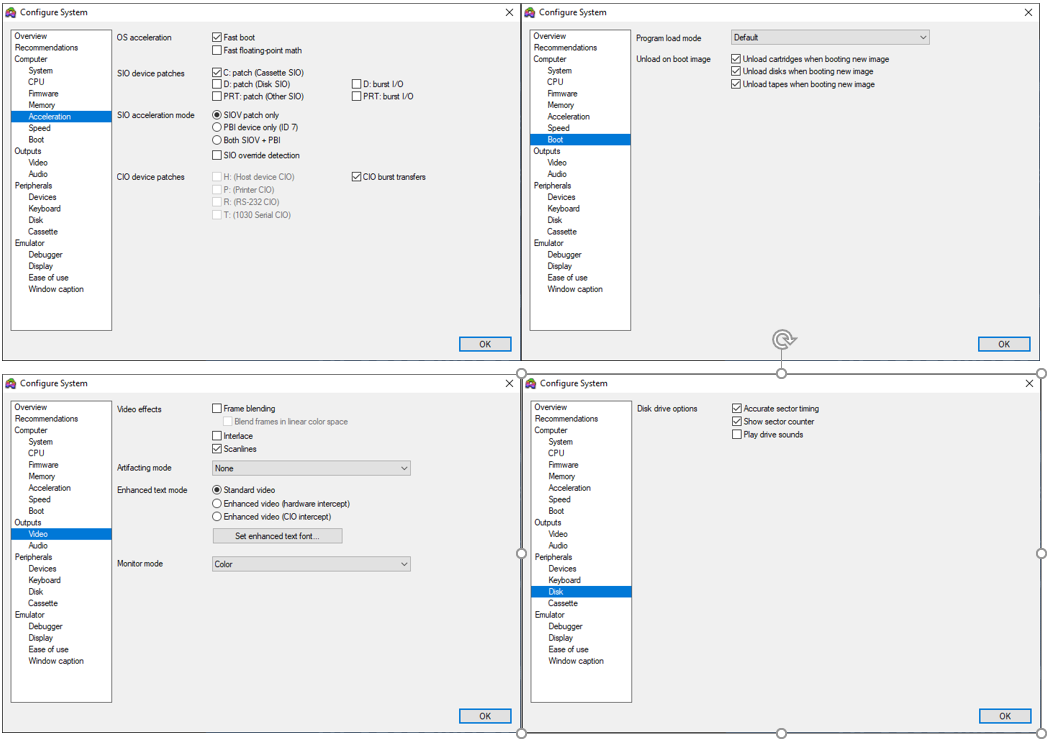Select Ease of use in the Video window tree
The image size is (1049, 739).
click(48, 649)
